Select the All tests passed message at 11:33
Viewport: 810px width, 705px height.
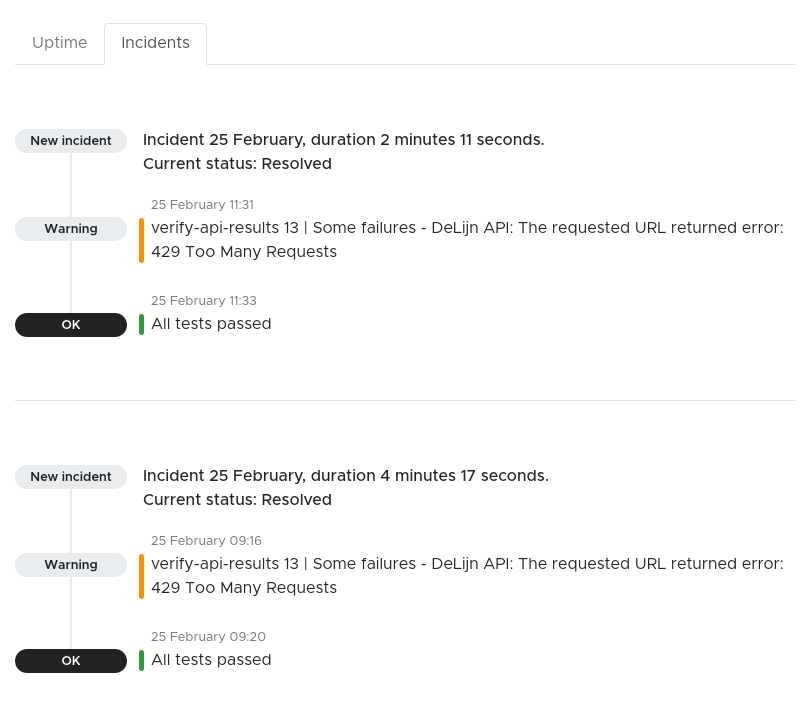211,324
